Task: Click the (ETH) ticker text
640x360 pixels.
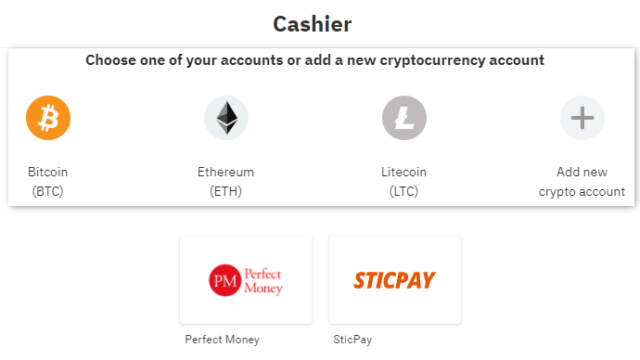Action: pyautogui.click(x=226, y=191)
